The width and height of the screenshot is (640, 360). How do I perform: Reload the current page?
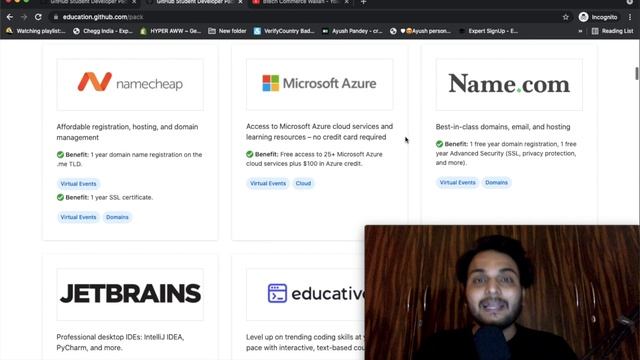(38, 17)
